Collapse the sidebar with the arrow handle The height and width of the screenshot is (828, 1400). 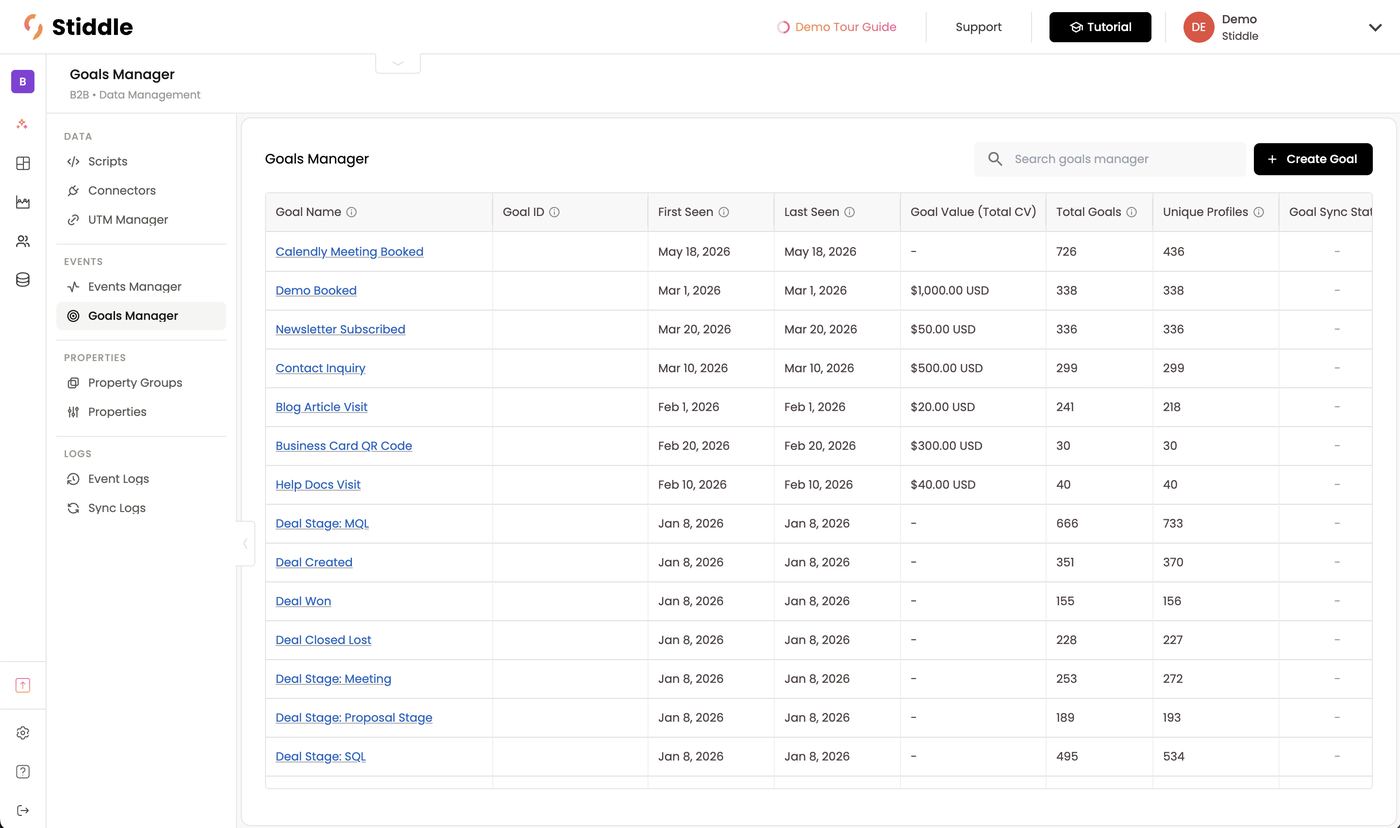(246, 544)
